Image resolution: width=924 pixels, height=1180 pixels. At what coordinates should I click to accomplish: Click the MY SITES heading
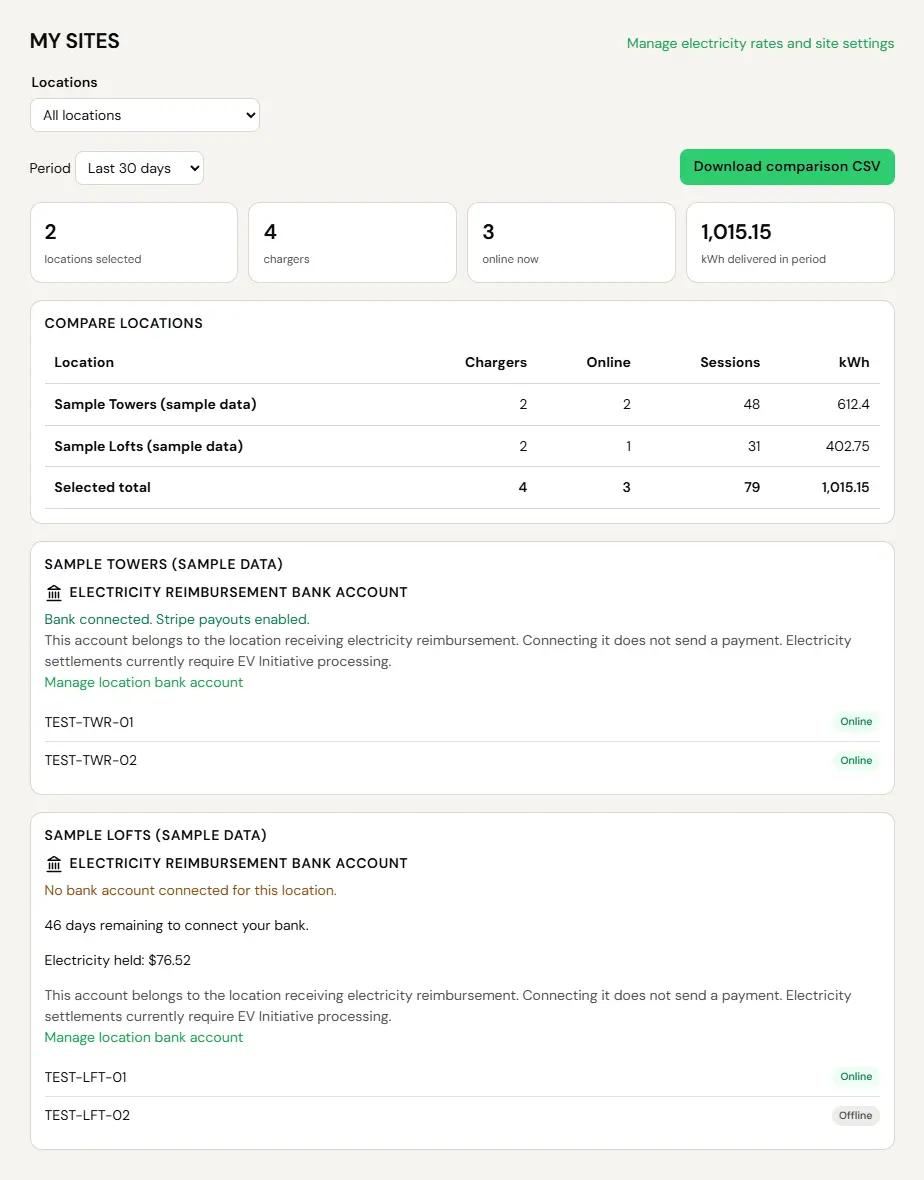tap(74, 41)
